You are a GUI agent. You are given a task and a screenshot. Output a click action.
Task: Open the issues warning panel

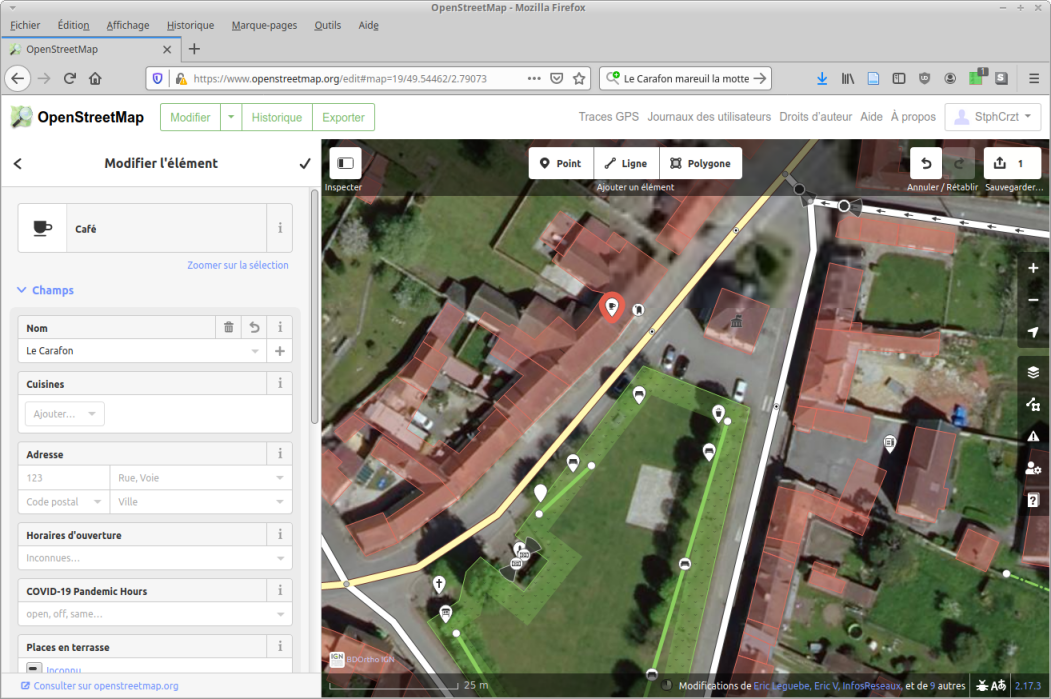1033,436
